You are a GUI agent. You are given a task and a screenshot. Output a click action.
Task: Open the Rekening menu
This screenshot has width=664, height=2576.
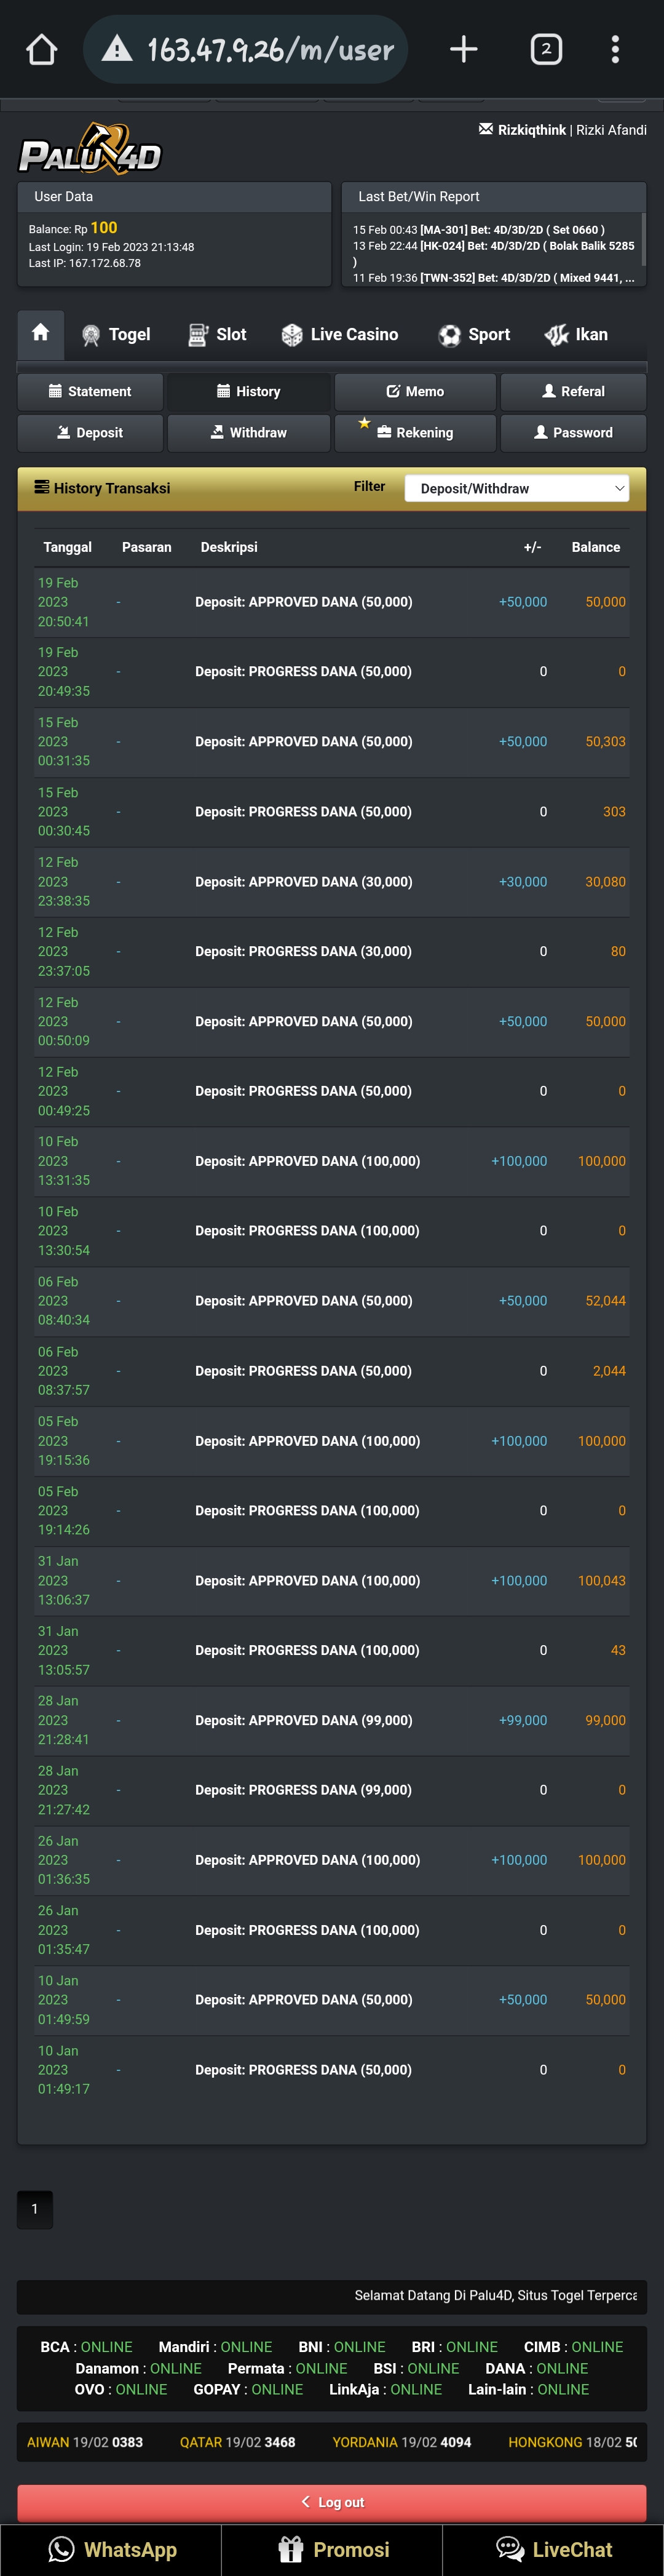[x=415, y=433]
